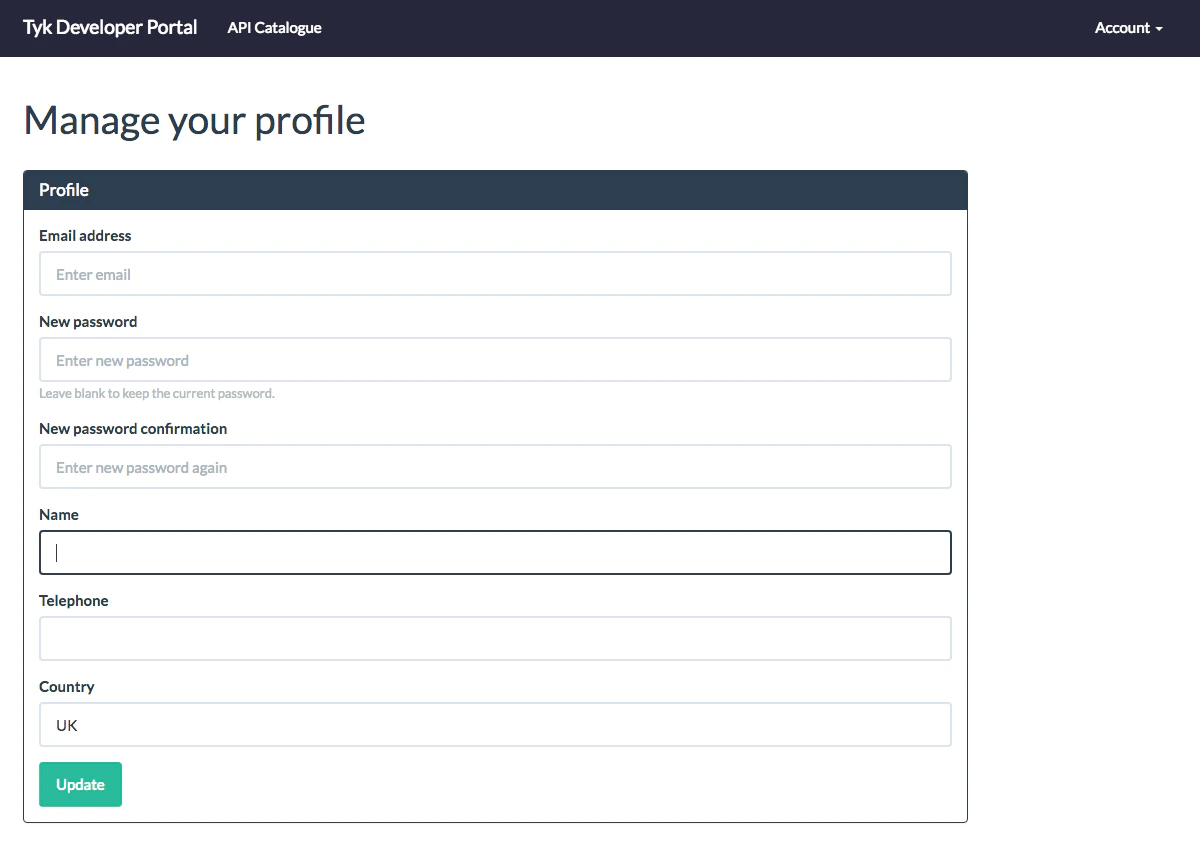Click the leave blank password hint text
The width and height of the screenshot is (1200, 859).
tap(157, 393)
